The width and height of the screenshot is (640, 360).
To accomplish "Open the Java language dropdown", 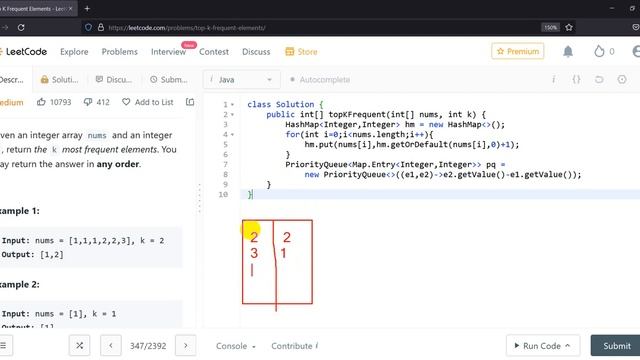I will [242, 80].
